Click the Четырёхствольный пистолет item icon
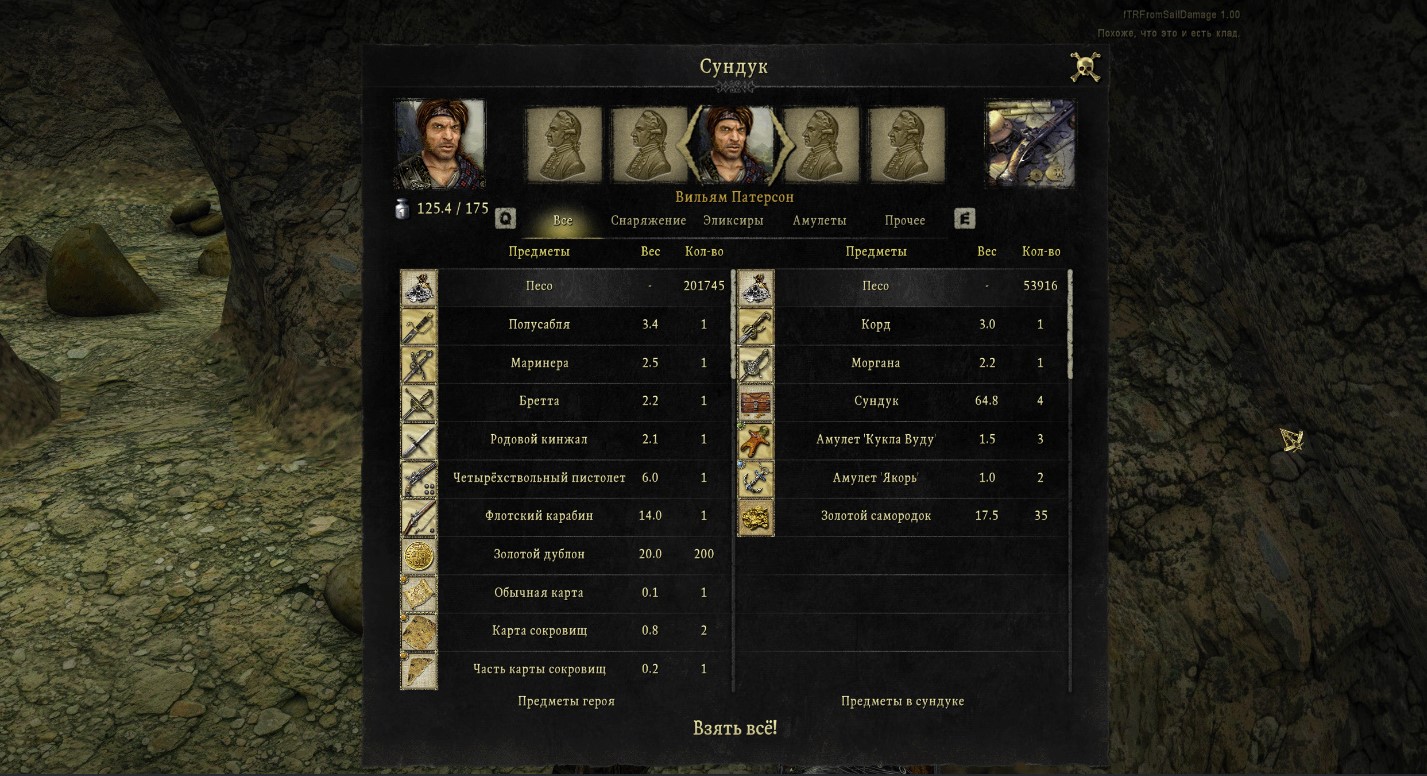Viewport: 1427px width, 776px height. [418, 478]
